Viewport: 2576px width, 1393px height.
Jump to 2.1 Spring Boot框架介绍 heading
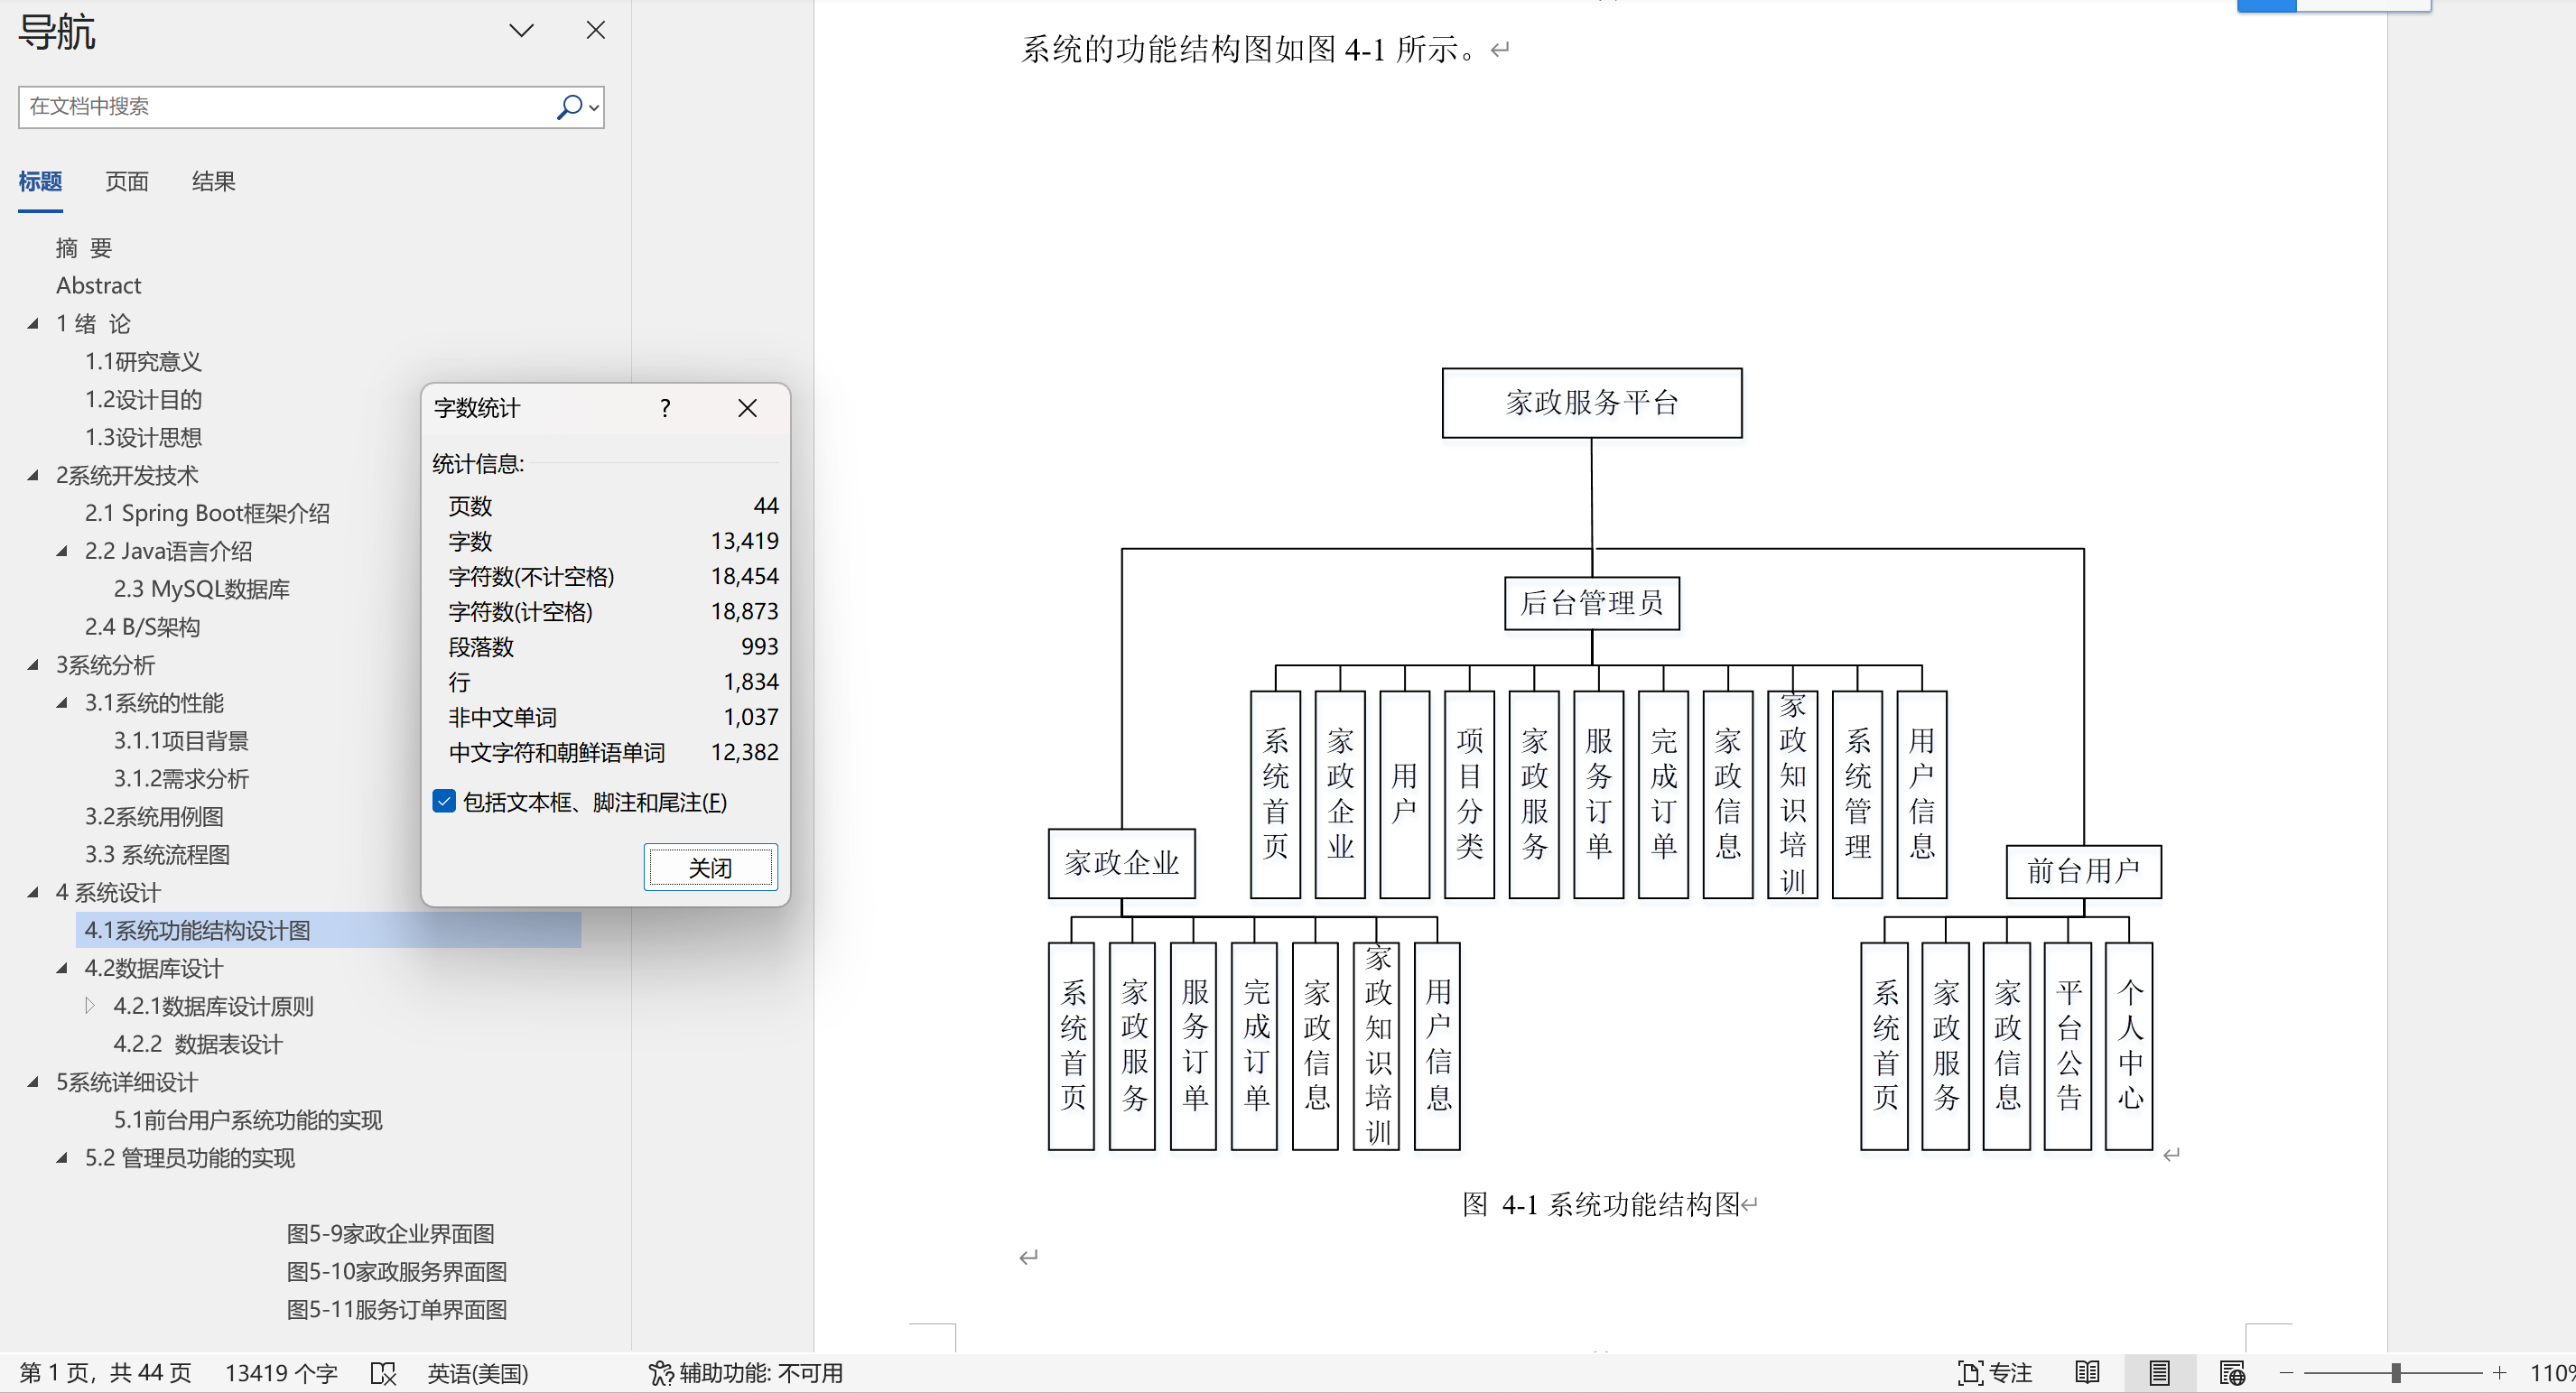point(207,513)
